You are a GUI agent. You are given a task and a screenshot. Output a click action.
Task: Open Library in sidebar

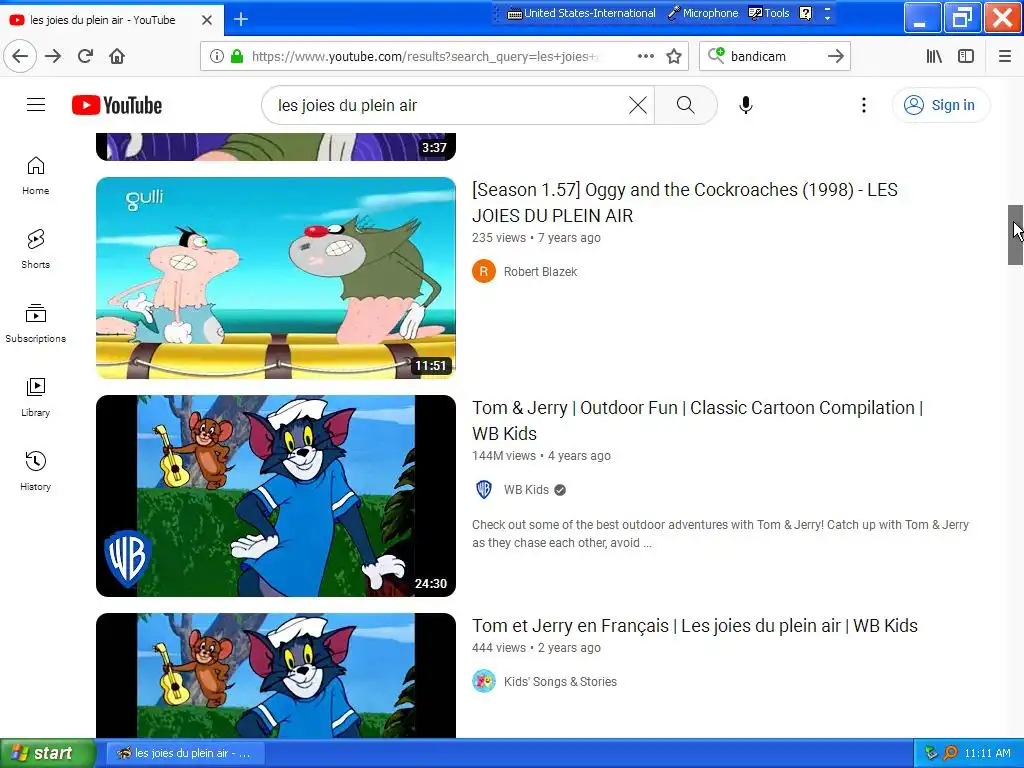[x=36, y=397]
